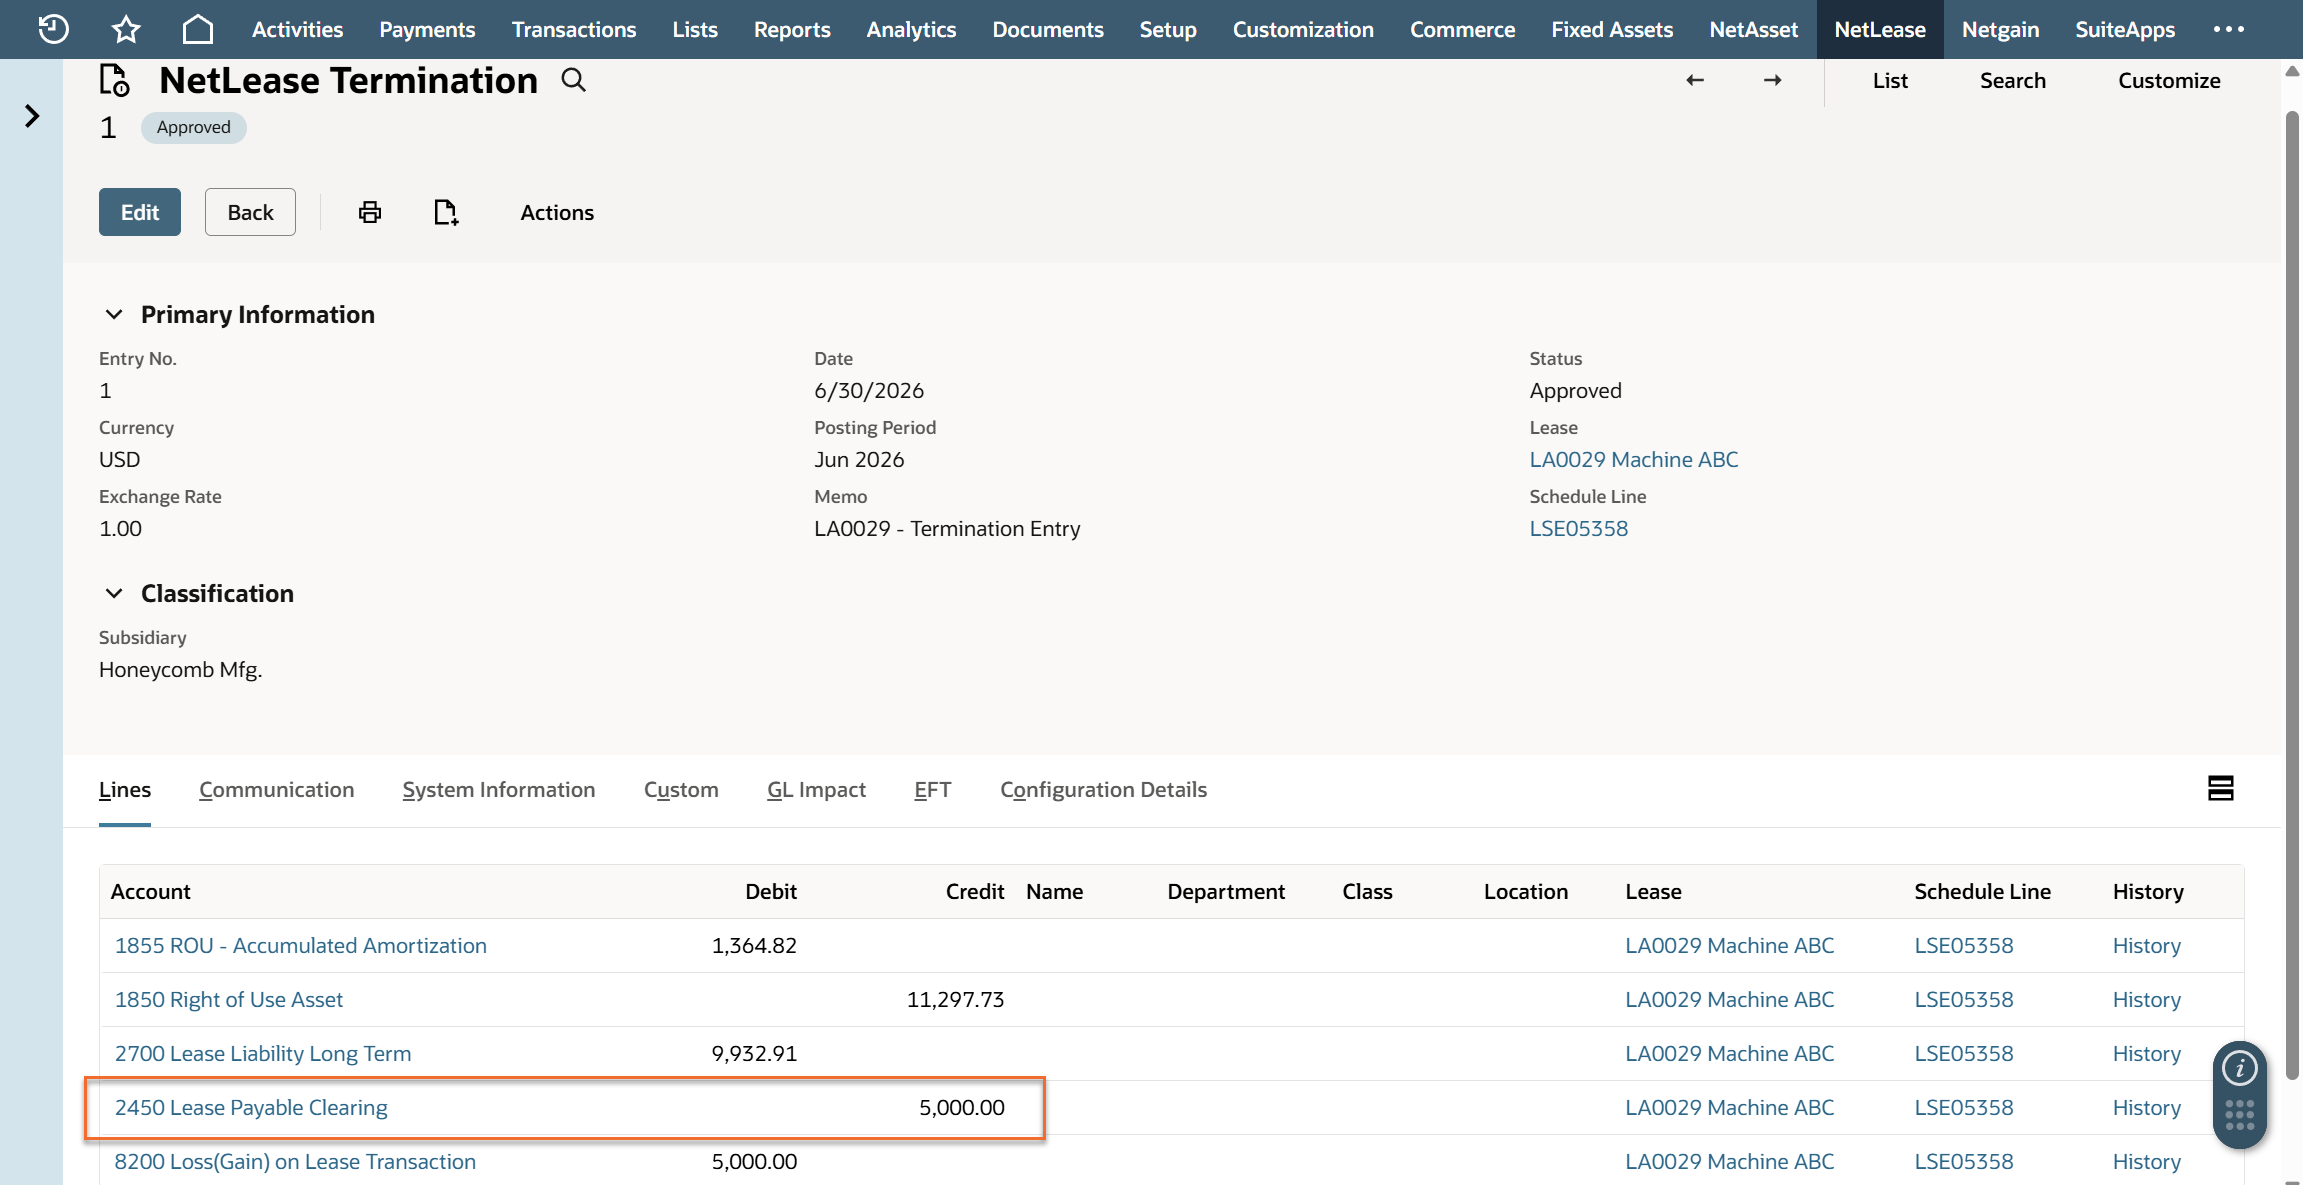Open the more menu ellipsis

(2229, 29)
